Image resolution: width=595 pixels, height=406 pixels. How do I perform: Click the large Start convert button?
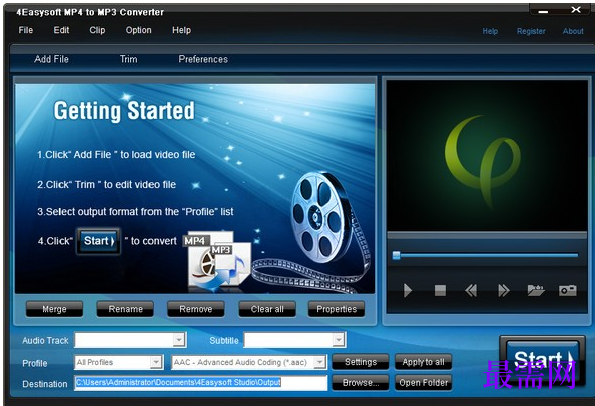pyautogui.click(x=542, y=361)
